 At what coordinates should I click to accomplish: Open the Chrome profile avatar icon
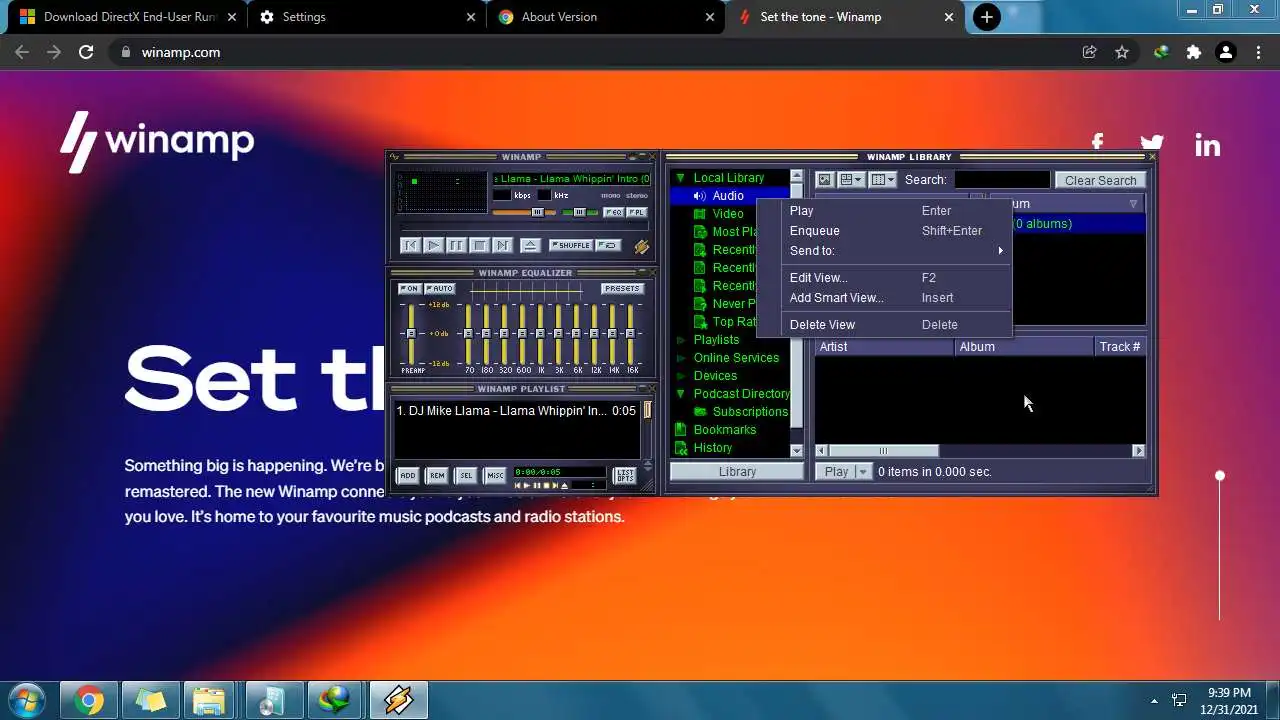click(x=1225, y=52)
